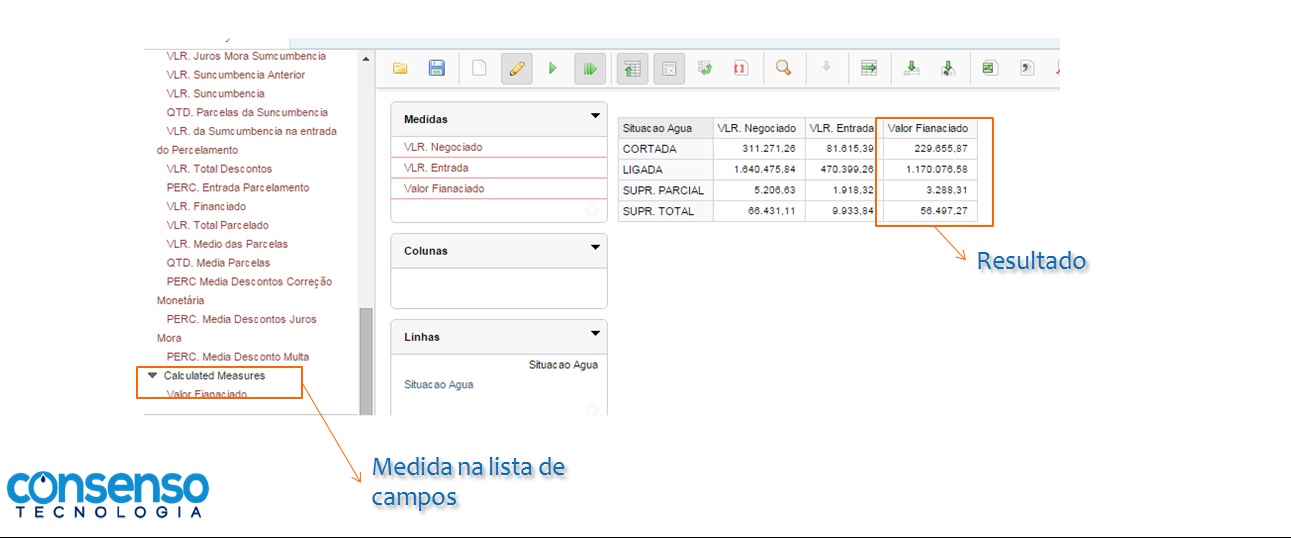1291x538 pixels.
Task: Open the Linhas panel dropdown arrow
Action: point(596,334)
